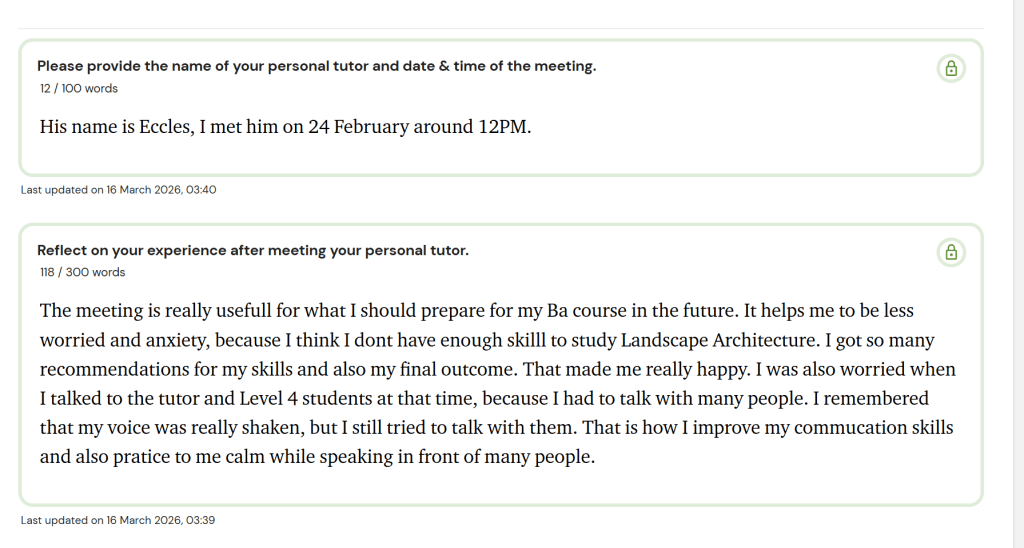This screenshot has height=548, width=1024.
Task: Click the 'Last updated' timestamp showing 03:39
Action: coord(118,520)
